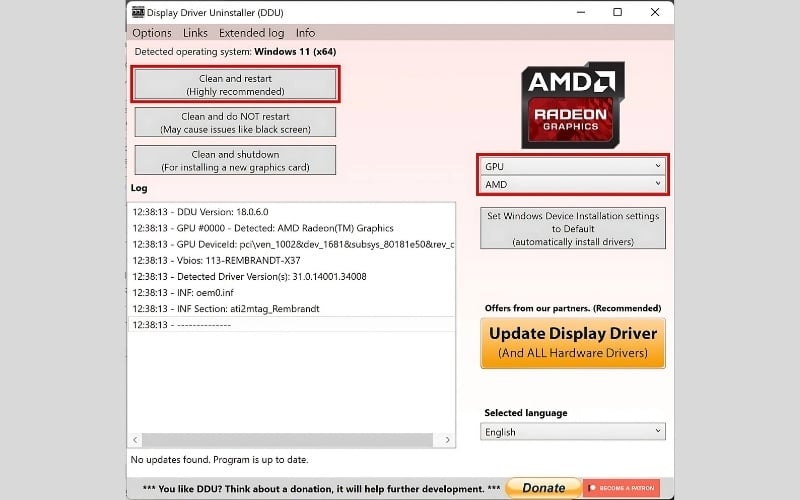The height and width of the screenshot is (500, 800).
Task: Click Clean and shutdown button
Action: [235, 160]
